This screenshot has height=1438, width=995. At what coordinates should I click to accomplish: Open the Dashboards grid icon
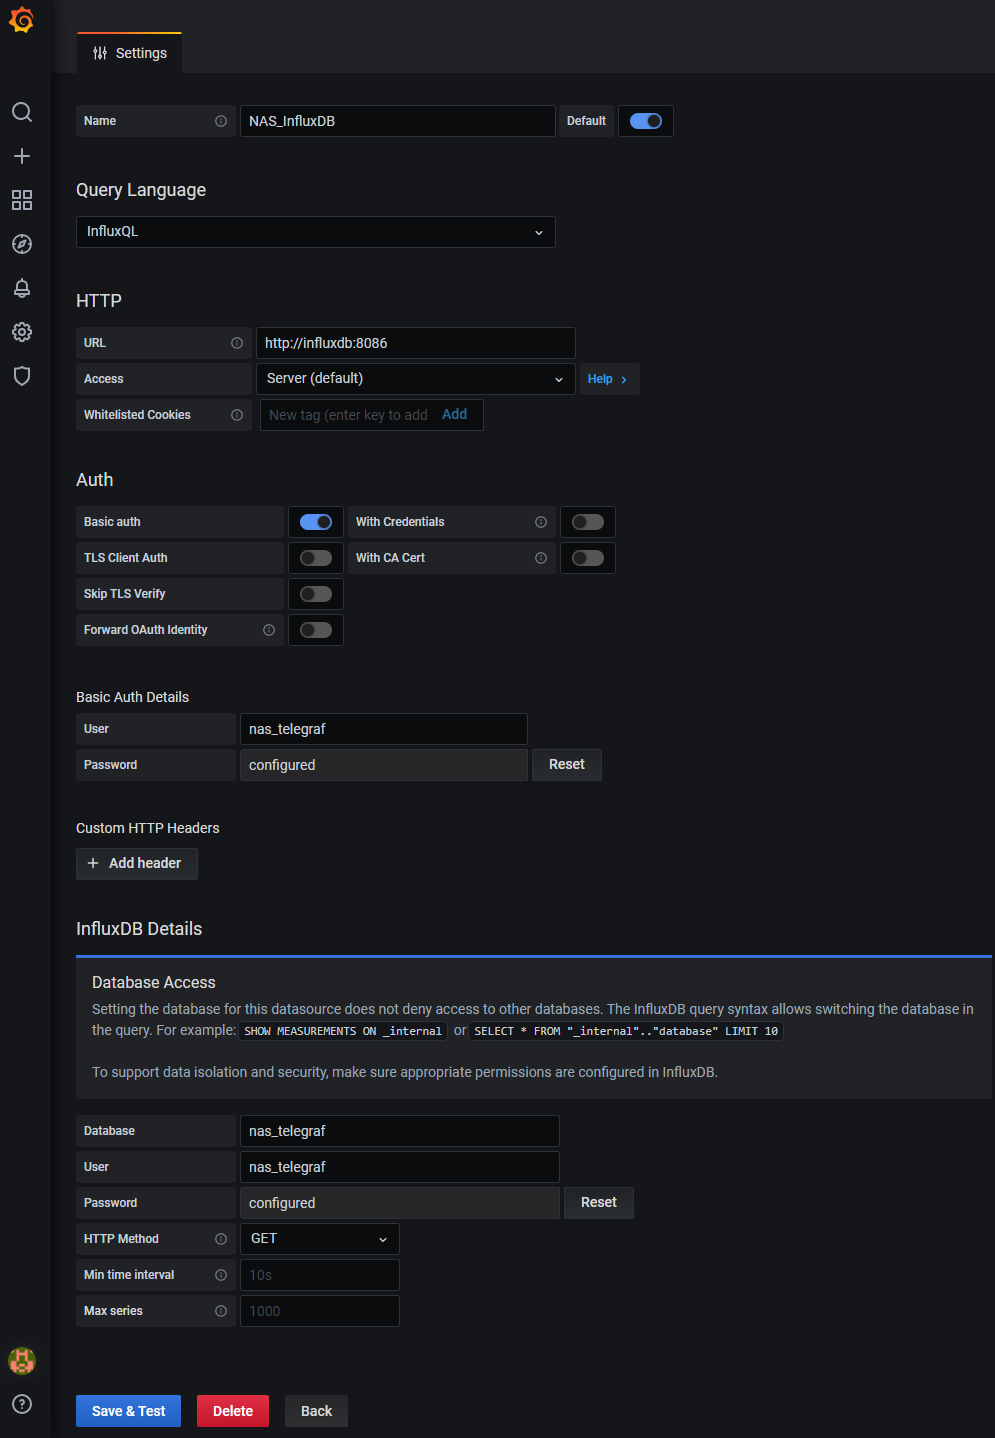(x=22, y=200)
